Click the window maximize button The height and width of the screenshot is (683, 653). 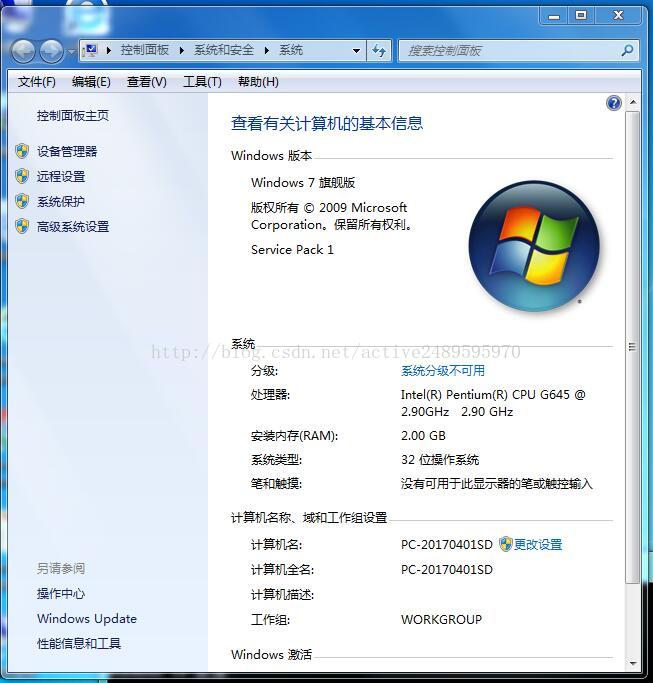click(581, 17)
